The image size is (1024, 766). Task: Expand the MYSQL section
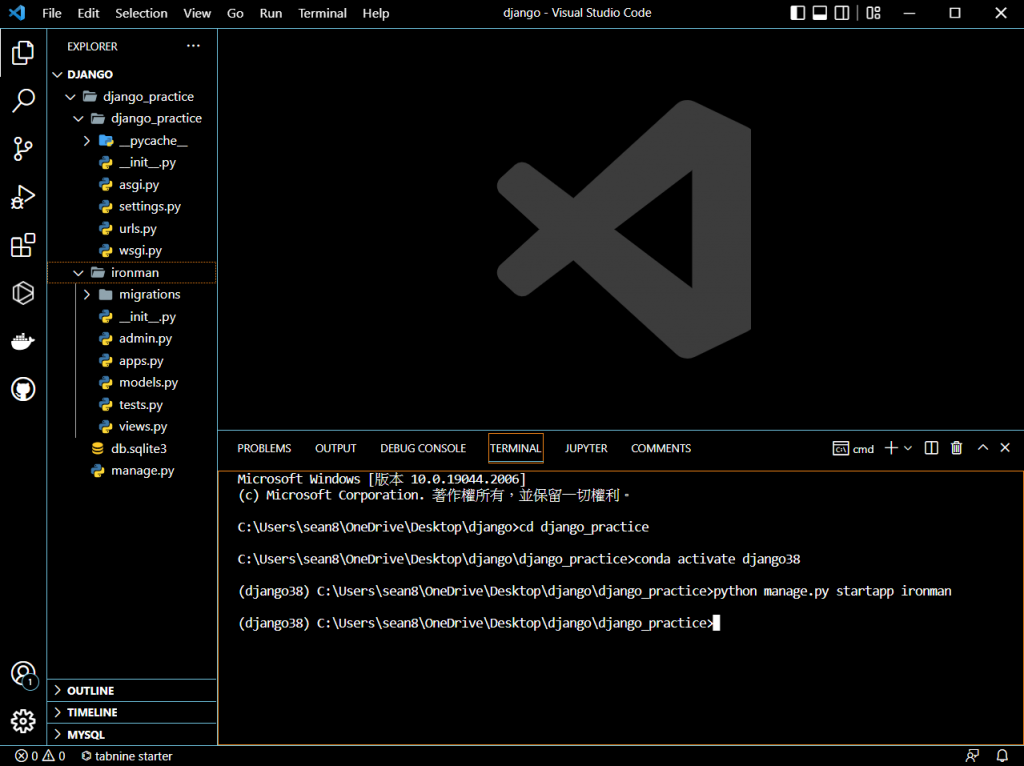point(132,734)
